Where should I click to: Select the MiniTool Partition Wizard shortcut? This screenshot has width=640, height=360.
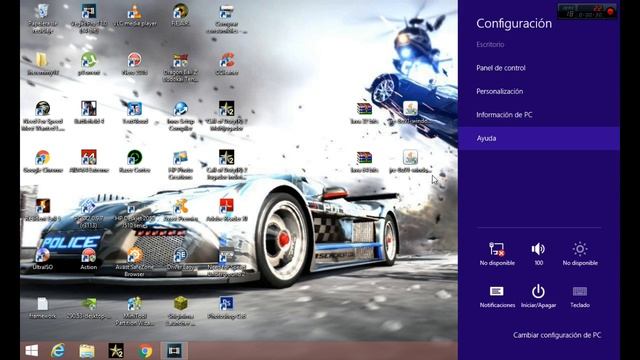click(134, 311)
